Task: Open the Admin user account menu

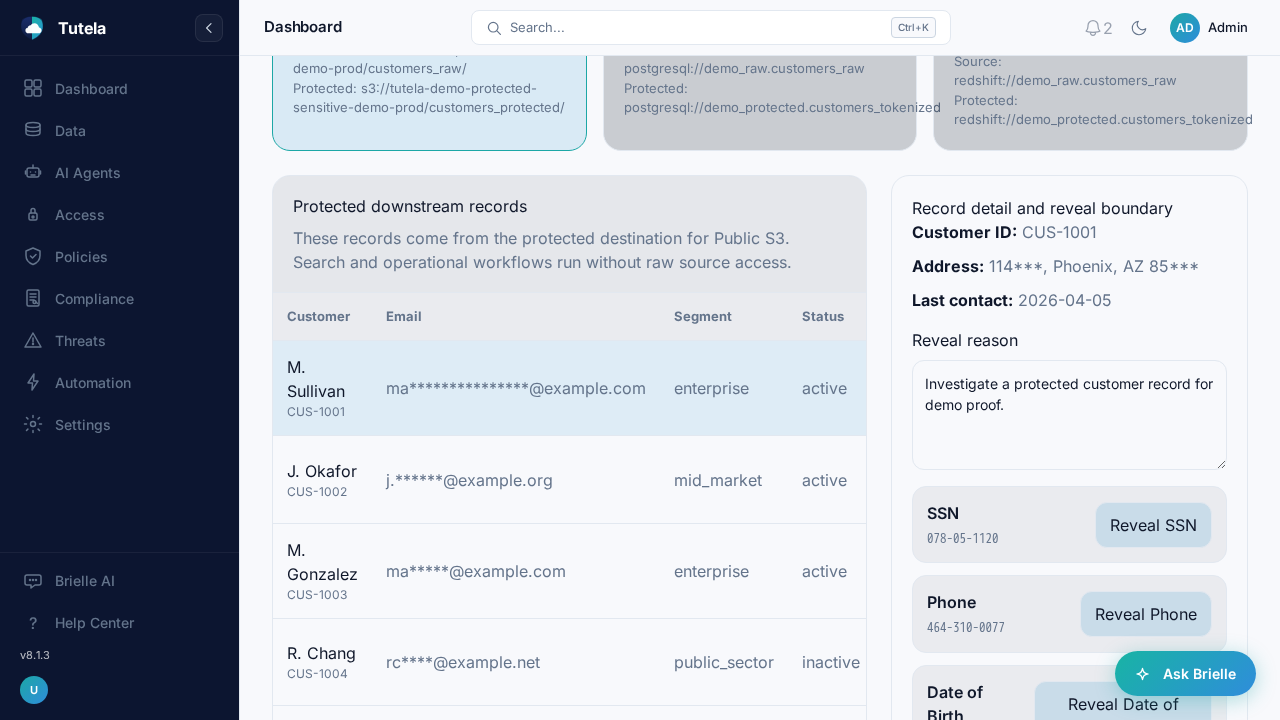Action: pos(1209,28)
